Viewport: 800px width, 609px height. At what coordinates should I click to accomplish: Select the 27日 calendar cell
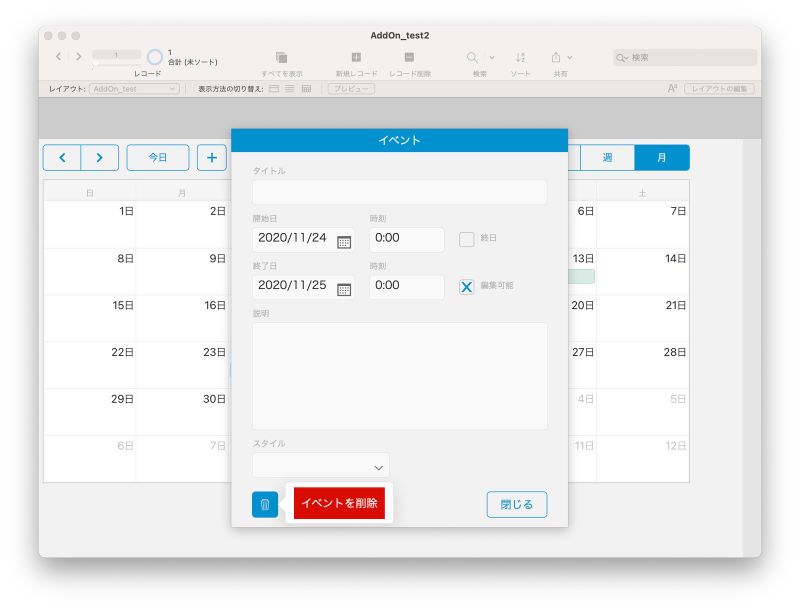[x=582, y=365]
